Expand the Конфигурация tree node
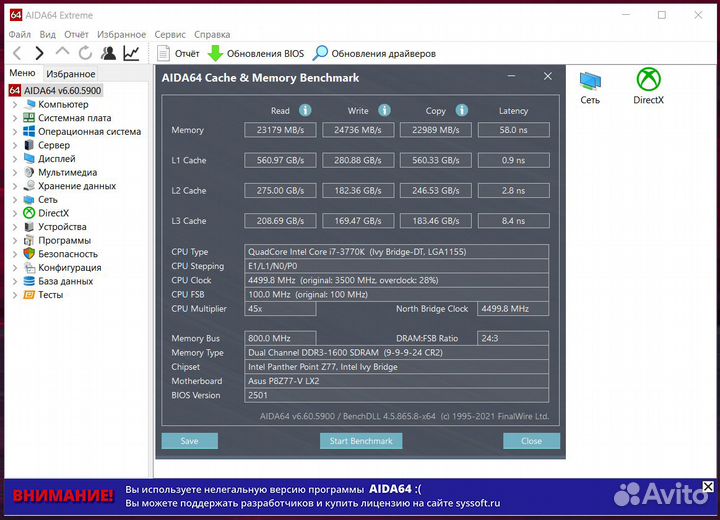The height and width of the screenshot is (520, 720). pos(15,268)
